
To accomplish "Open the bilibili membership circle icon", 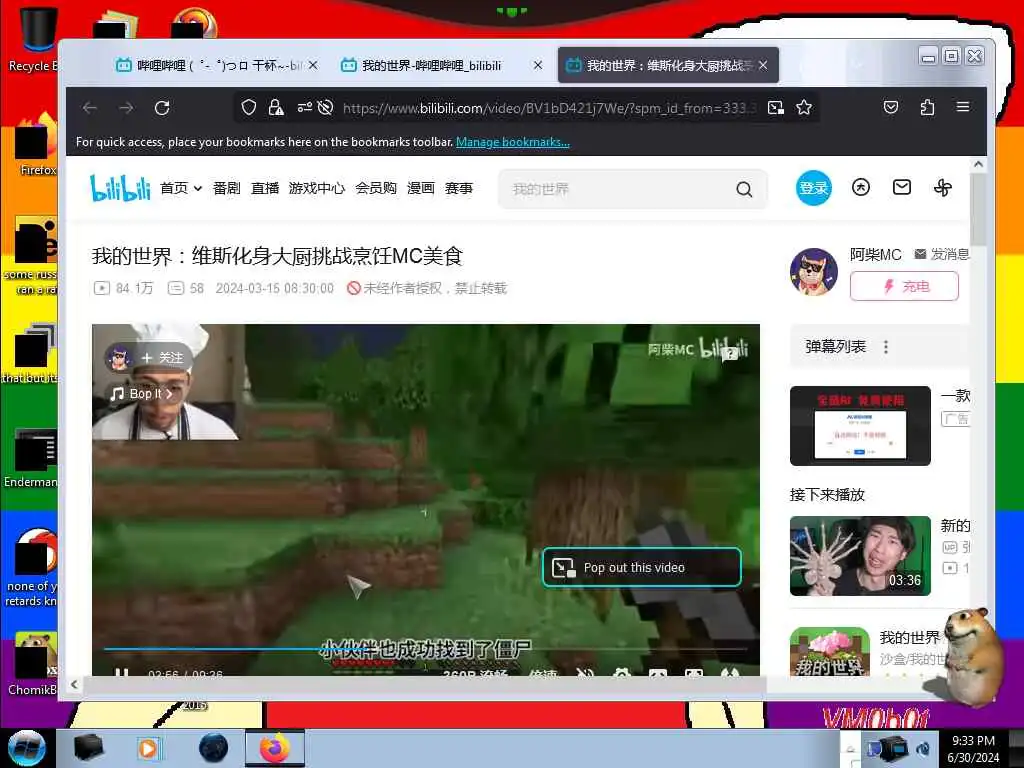I will (861, 188).
